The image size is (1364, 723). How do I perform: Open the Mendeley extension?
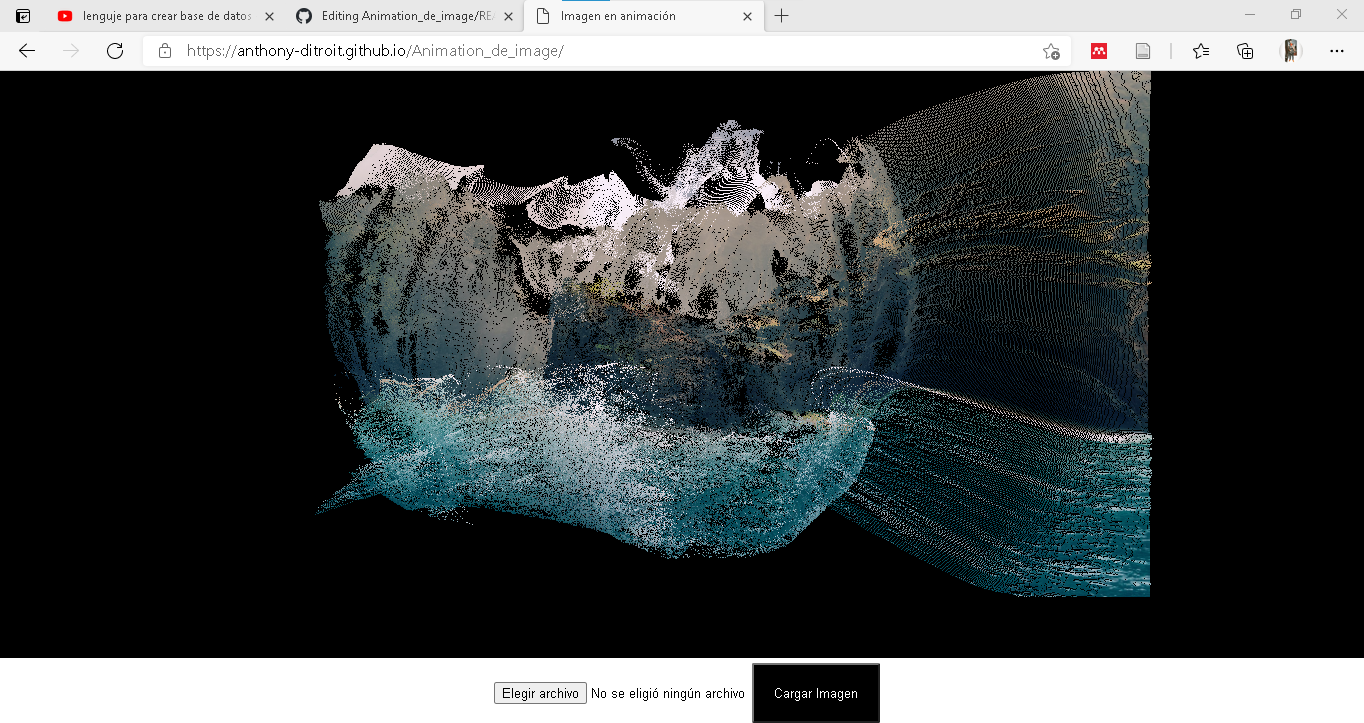pyautogui.click(x=1098, y=50)
